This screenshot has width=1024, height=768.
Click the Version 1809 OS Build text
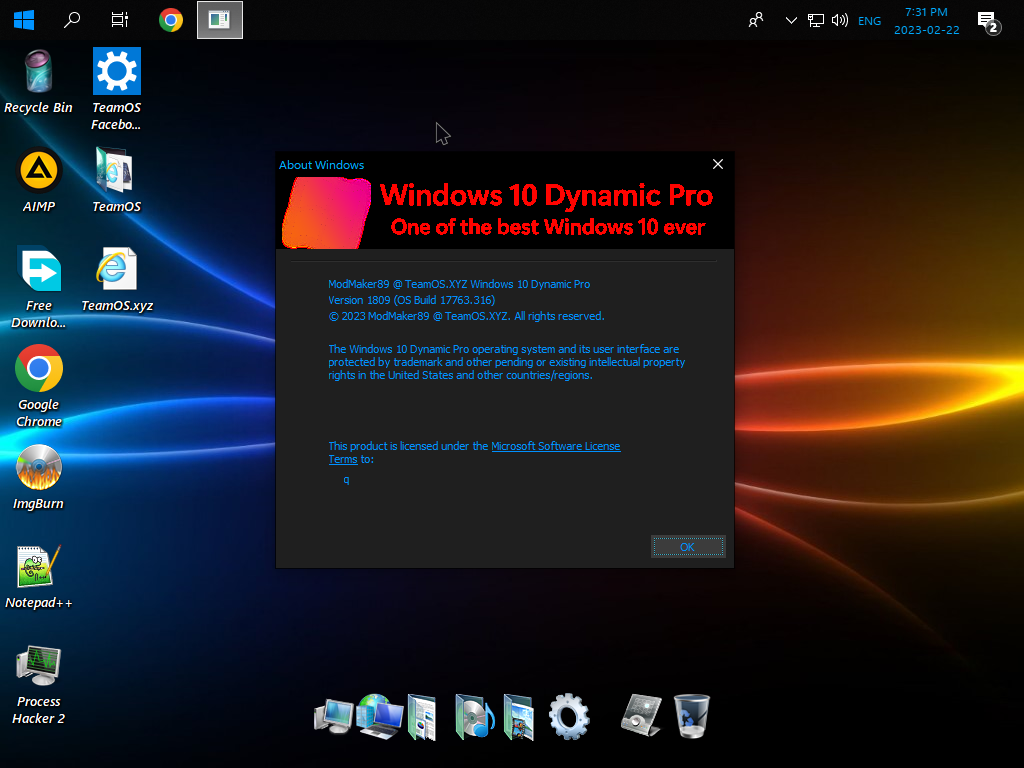pyautogui.click(x=411, y=300)
